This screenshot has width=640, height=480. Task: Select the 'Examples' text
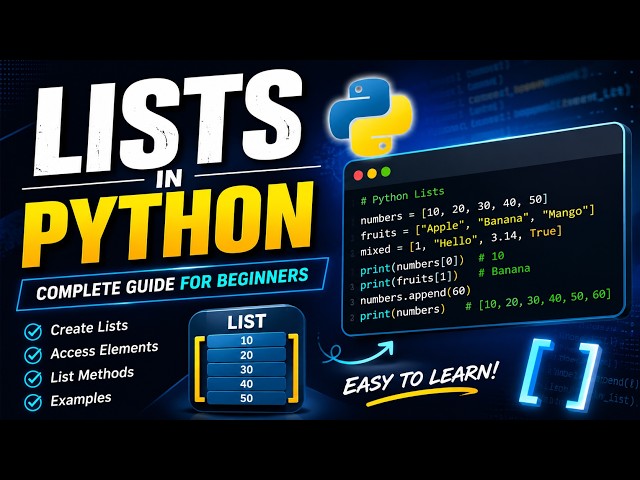coord(80,399)
